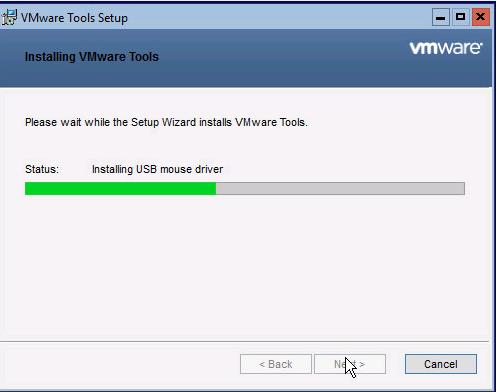Cancel the VMware Tools installation
The height and width of the screenshot is (392, 496).
(441, 364)
